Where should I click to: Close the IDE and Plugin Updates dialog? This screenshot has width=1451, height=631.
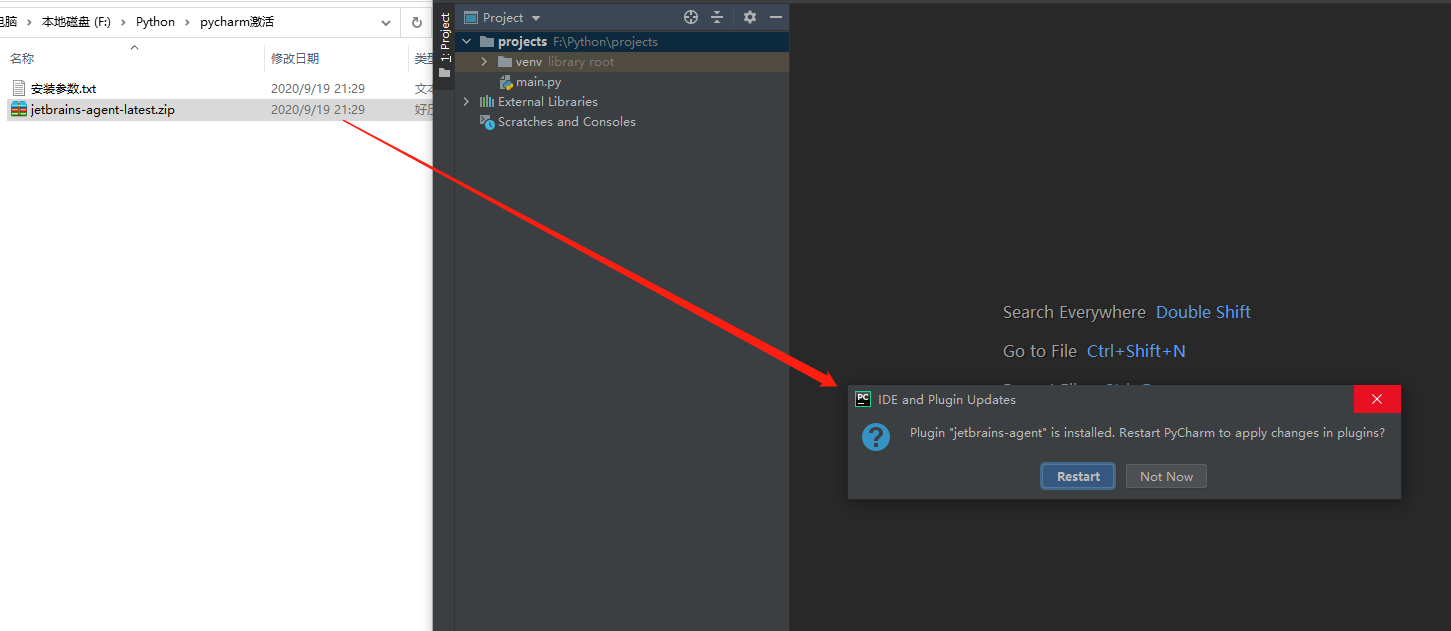click(1377, 399)
